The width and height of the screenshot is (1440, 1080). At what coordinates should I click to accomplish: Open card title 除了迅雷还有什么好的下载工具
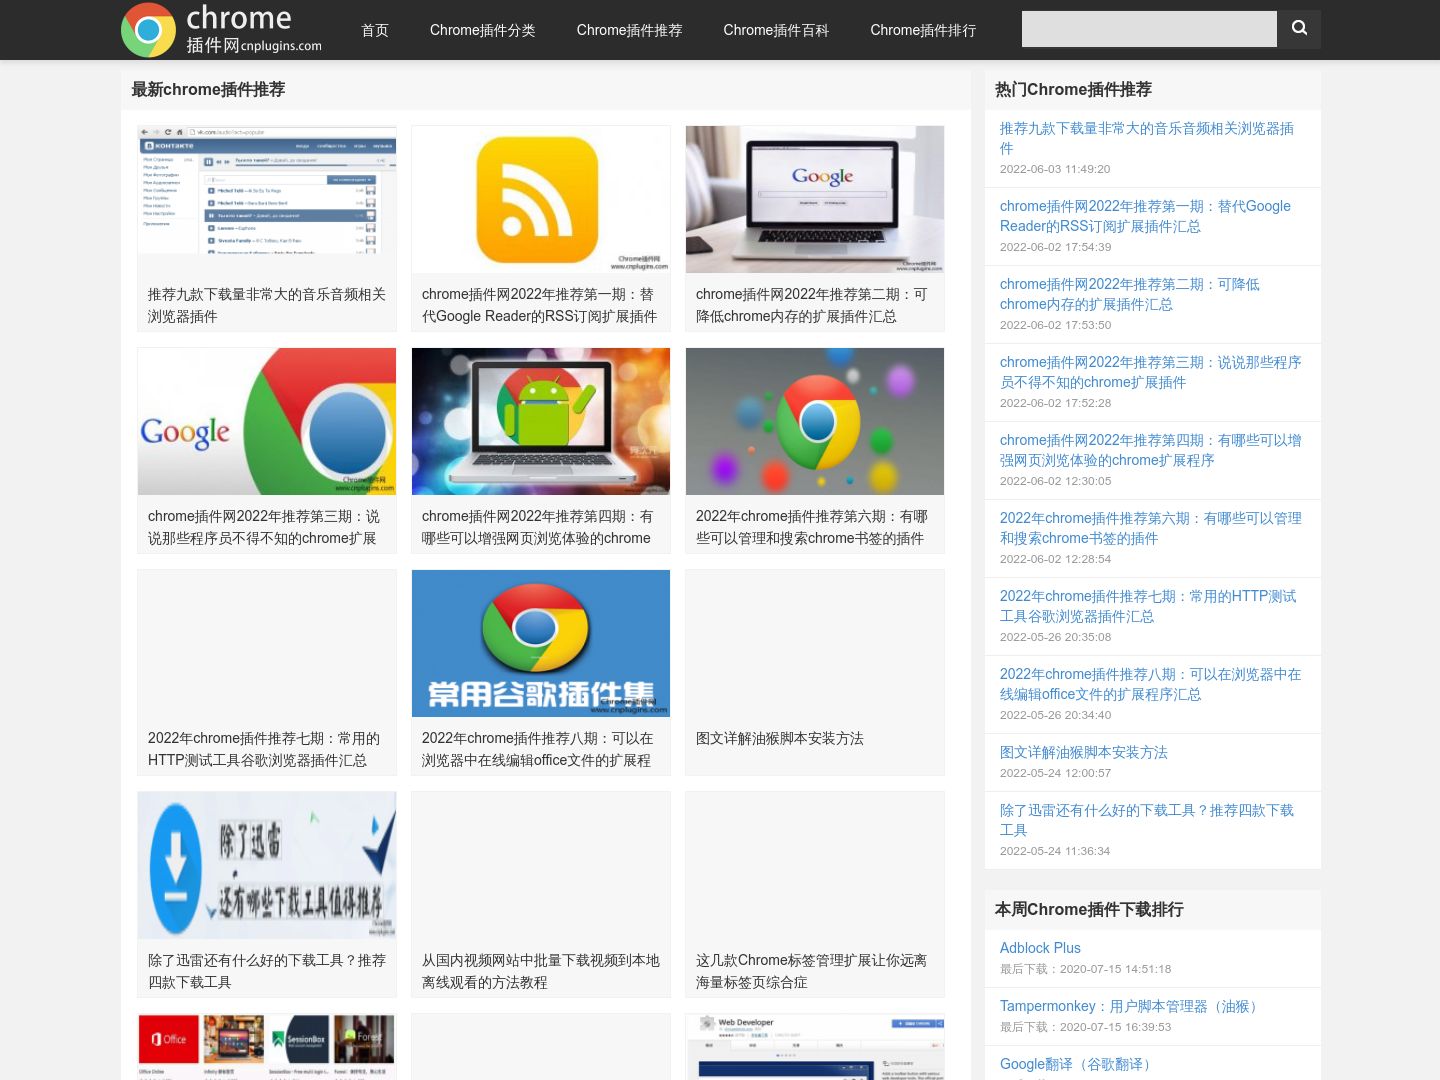tap(267, 971)
